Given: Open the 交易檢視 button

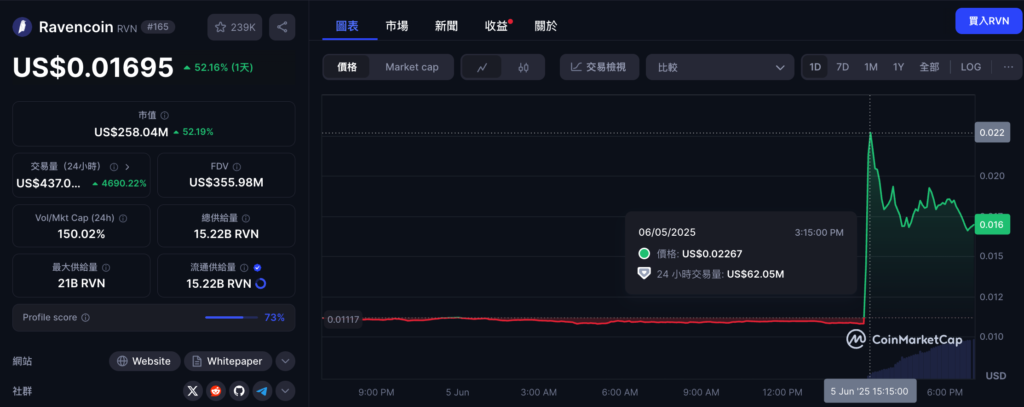Looking at the screenshot, I should [599, 67].
